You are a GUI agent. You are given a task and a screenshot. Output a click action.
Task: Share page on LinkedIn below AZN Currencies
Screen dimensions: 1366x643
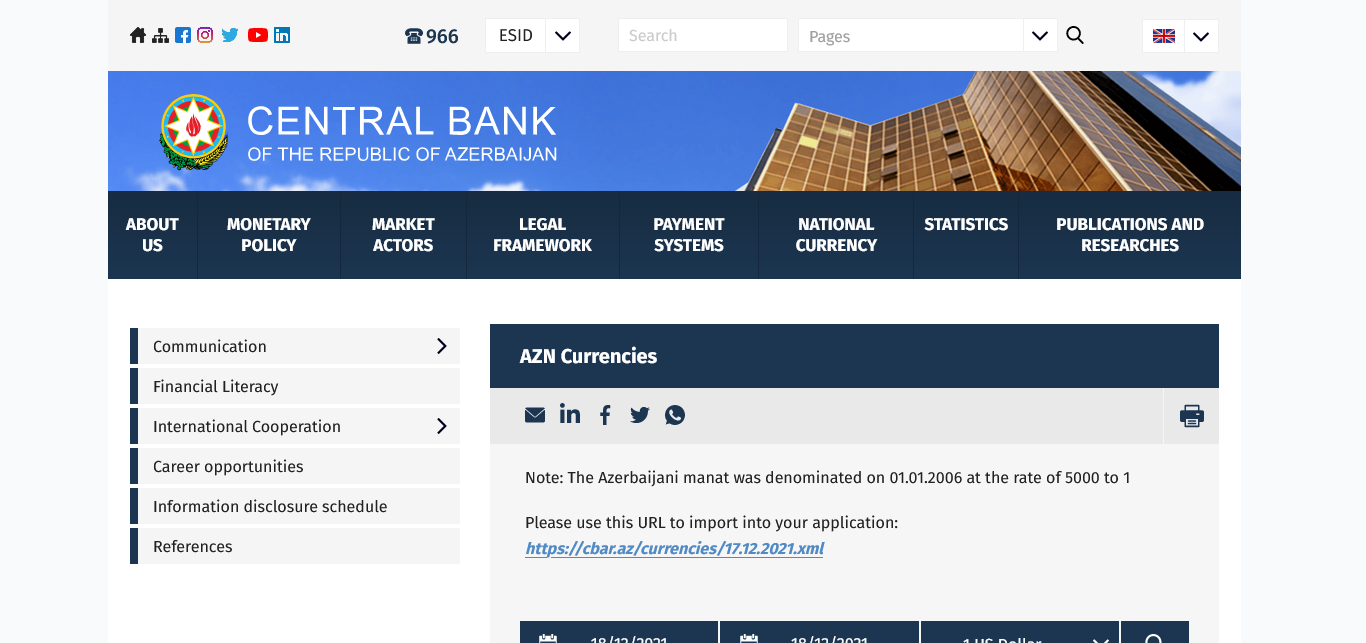click(x=570, y=414)
